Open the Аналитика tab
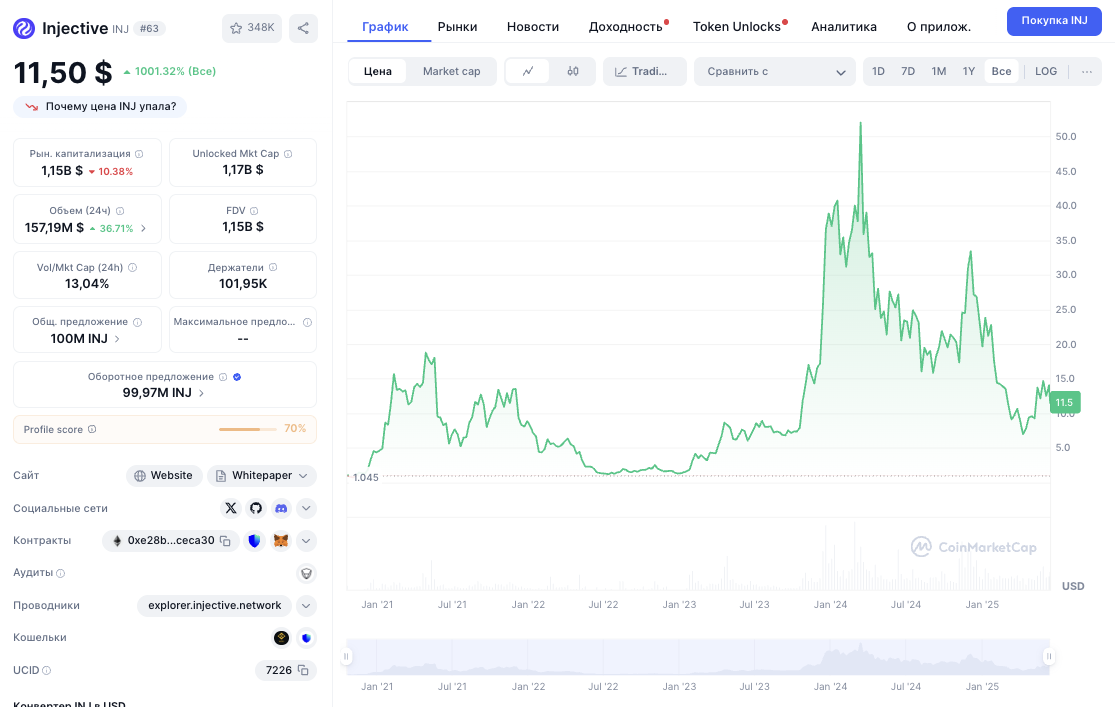Image resolution: width=1115 pixels, height=707 pixels. pos(844,26)
